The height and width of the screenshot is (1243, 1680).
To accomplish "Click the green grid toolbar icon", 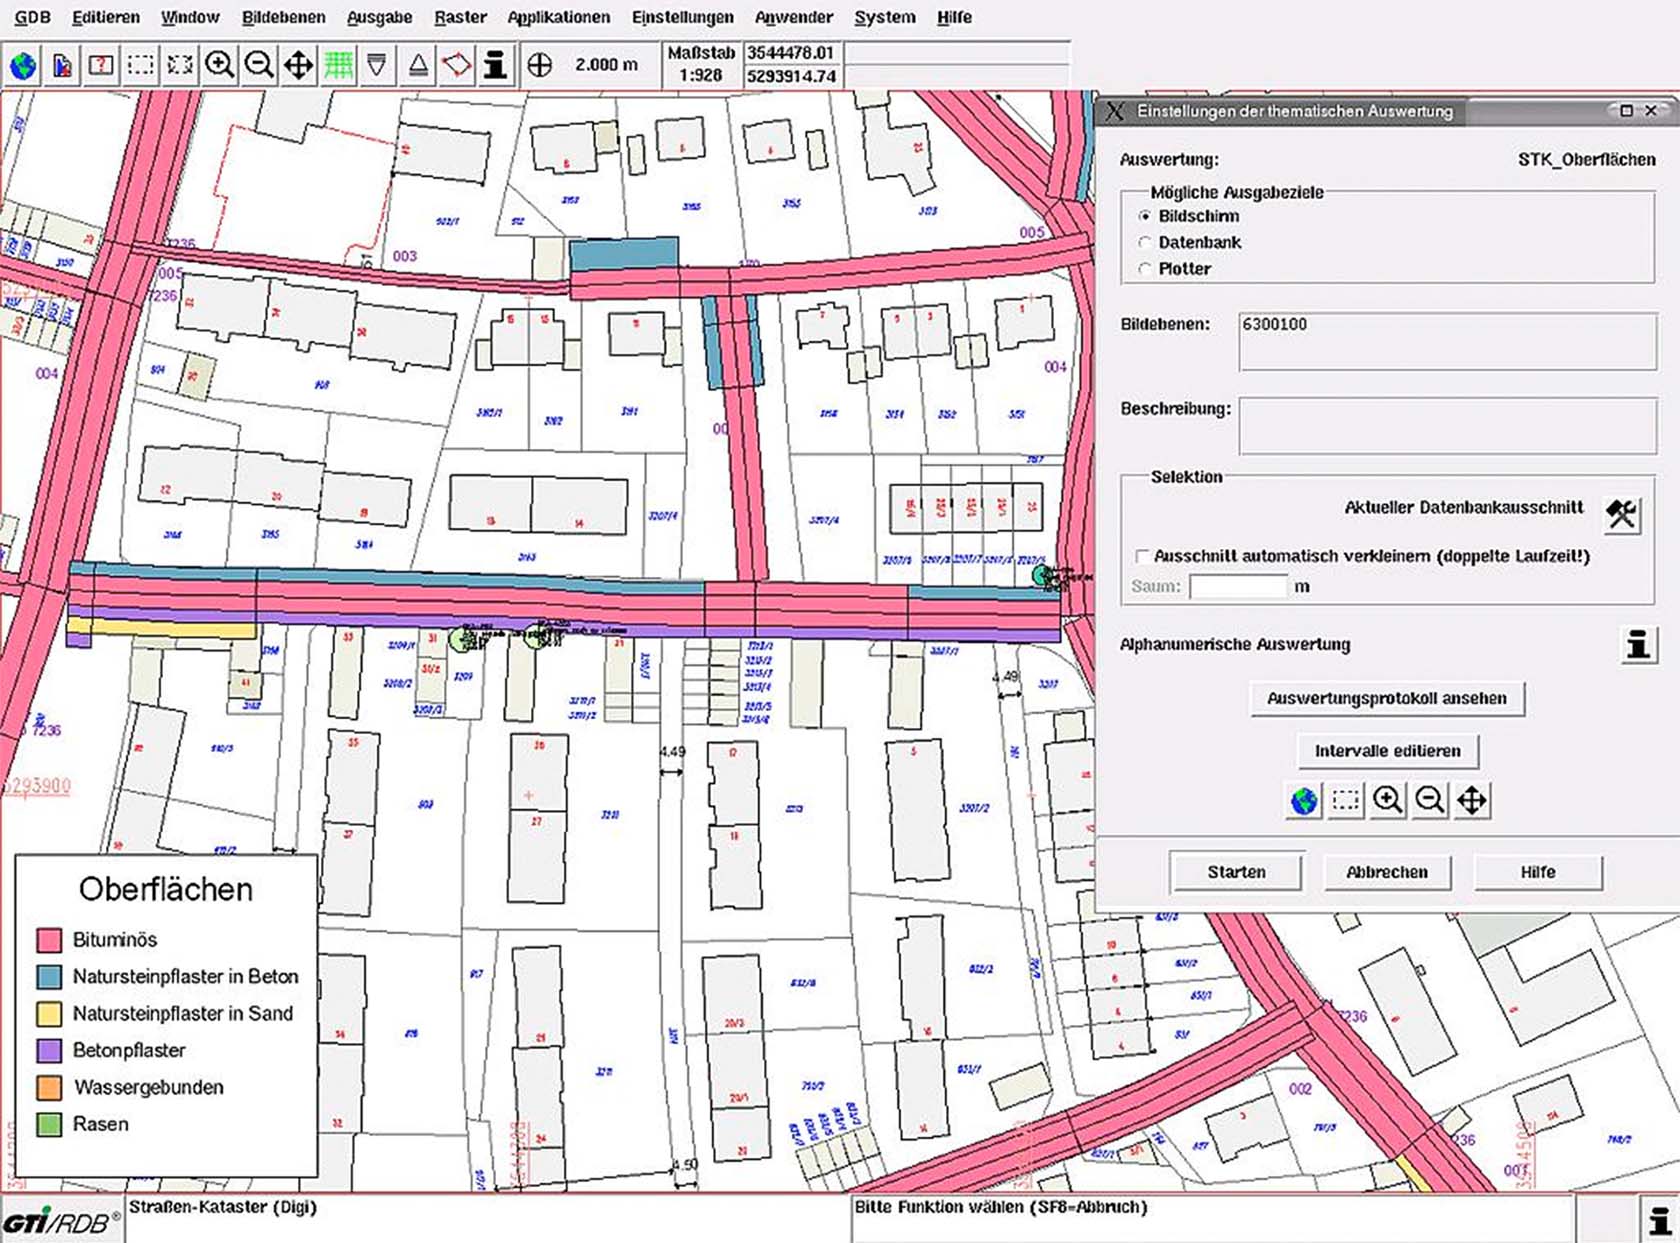I will pos(338,66).
